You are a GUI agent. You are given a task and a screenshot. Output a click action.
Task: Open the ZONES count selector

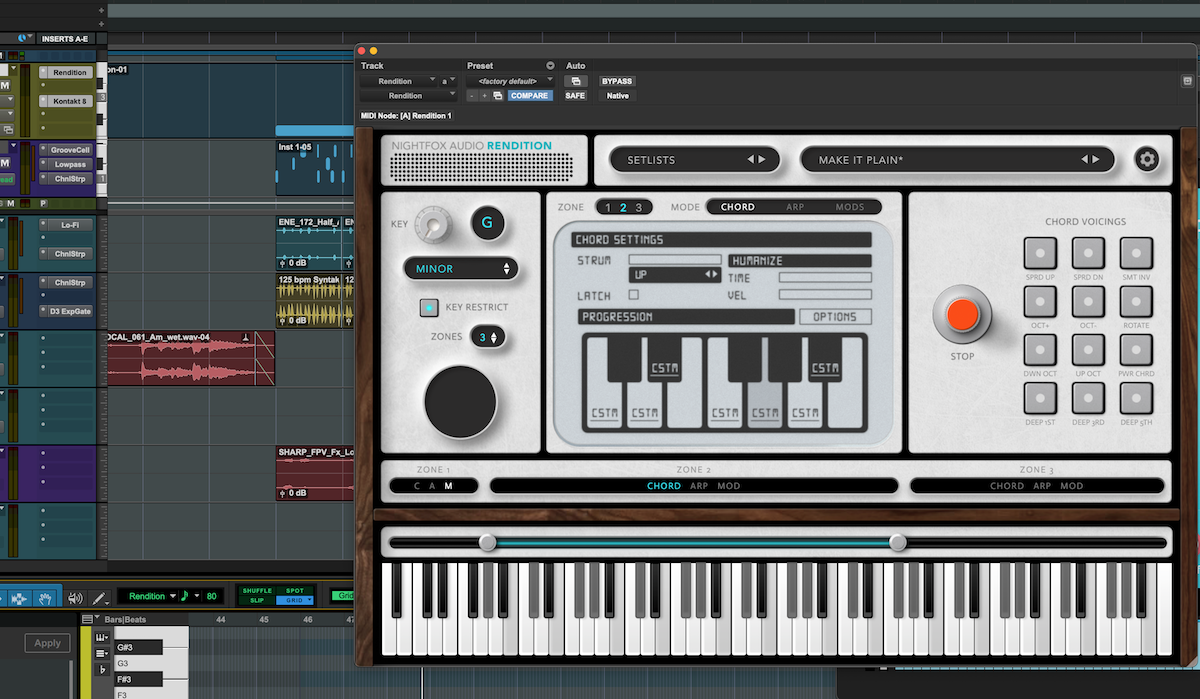coord(489,337)
